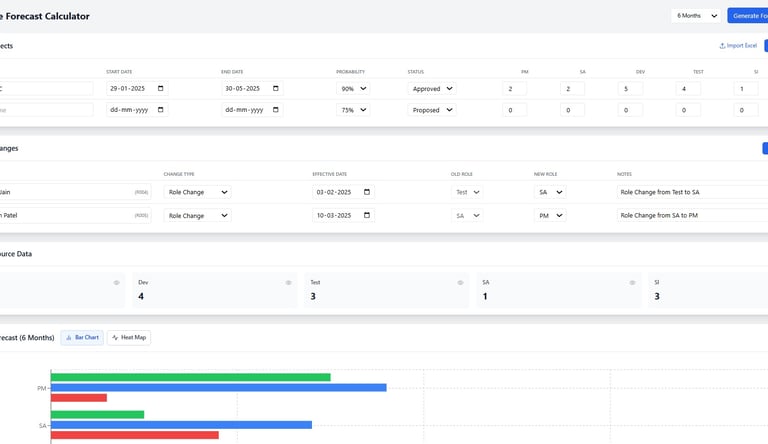Open calendar picker for end date 30-05-2025
768x444 pixels.
pyautogui.click(x=276, y=88)
